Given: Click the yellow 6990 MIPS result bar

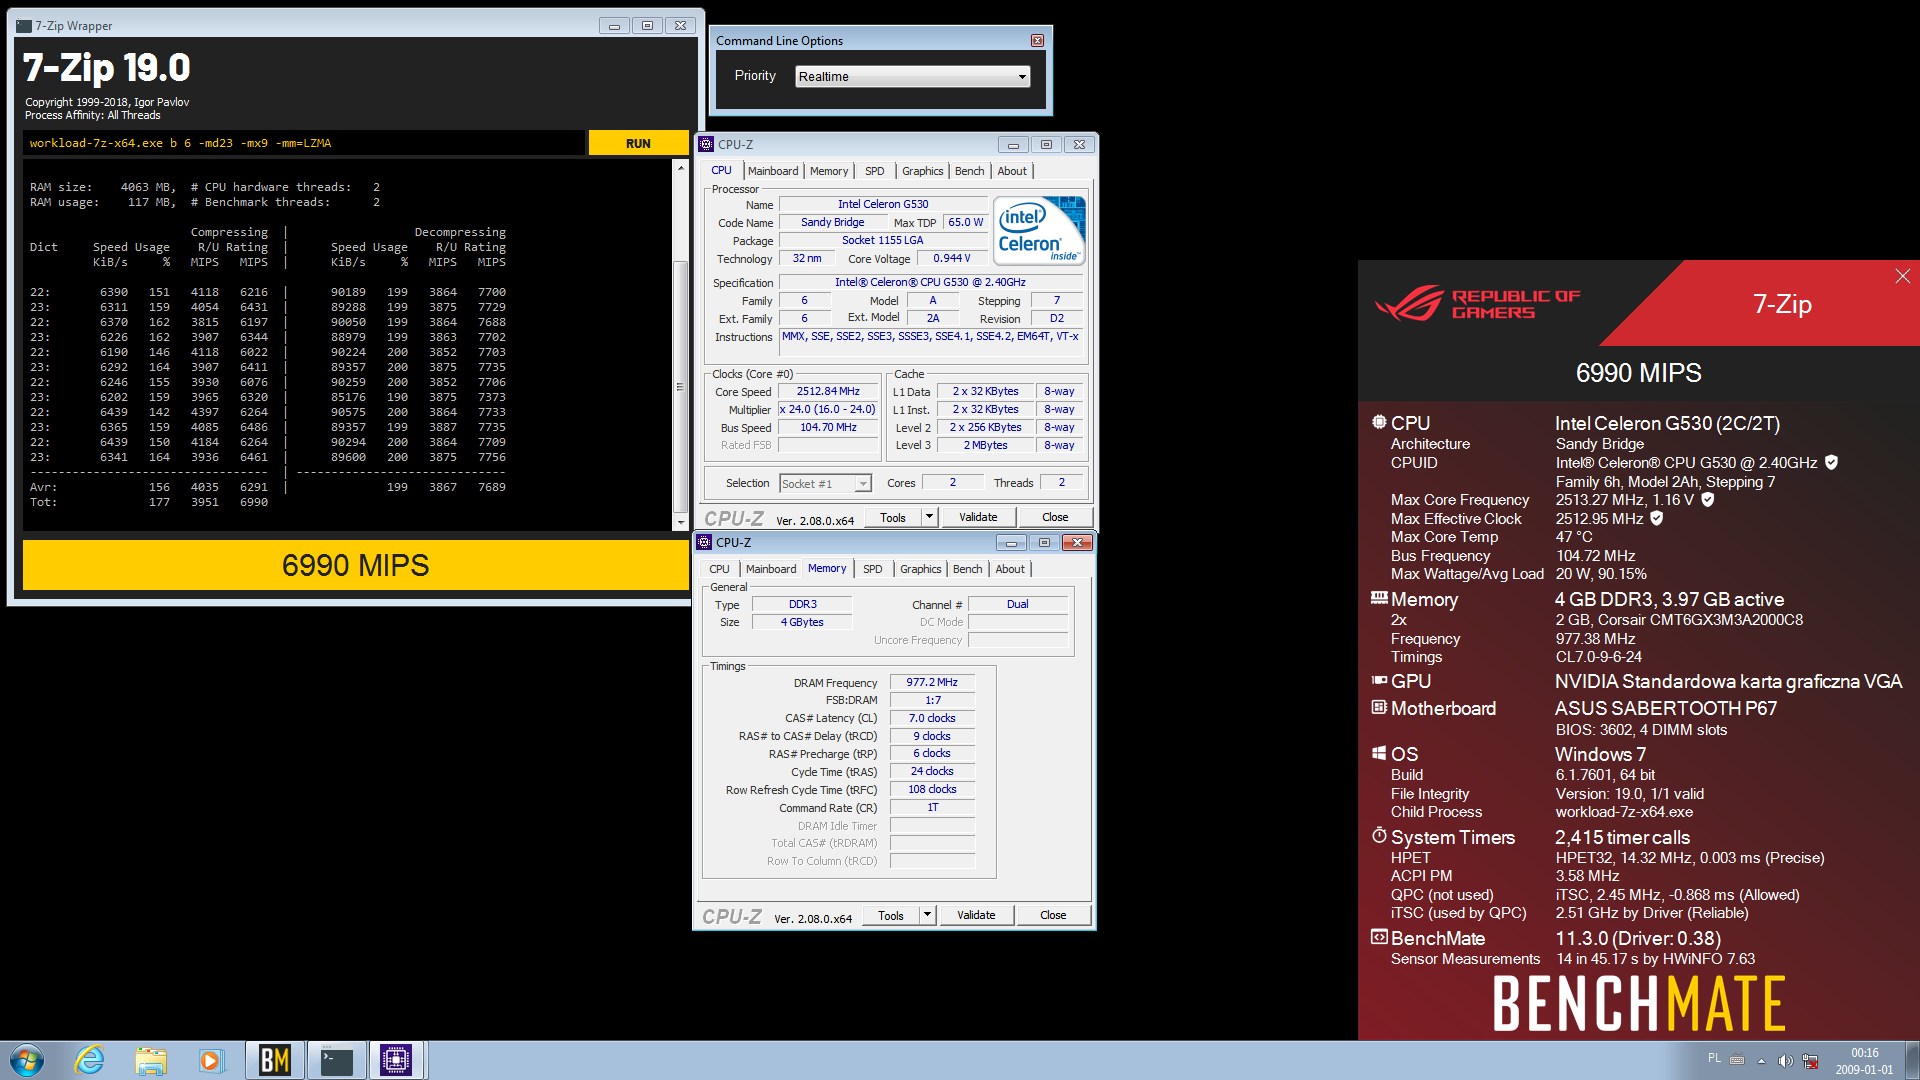Looking at the screenshot, I should click(x=355, y=565).
